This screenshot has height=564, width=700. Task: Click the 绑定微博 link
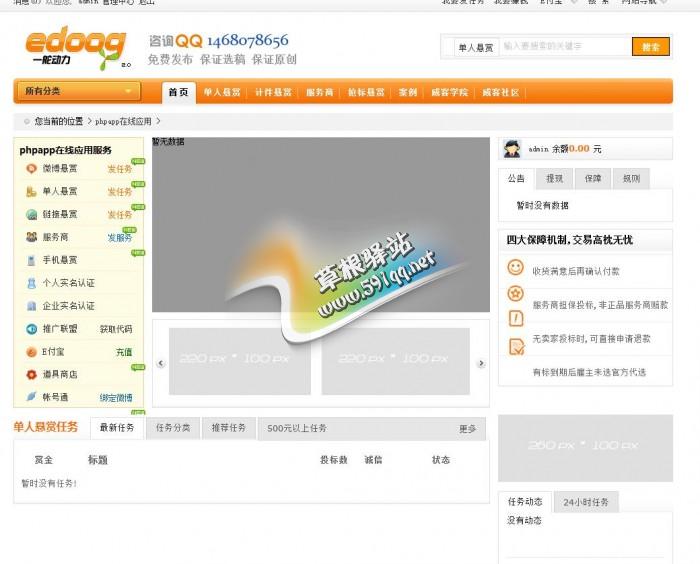(115, 397)
